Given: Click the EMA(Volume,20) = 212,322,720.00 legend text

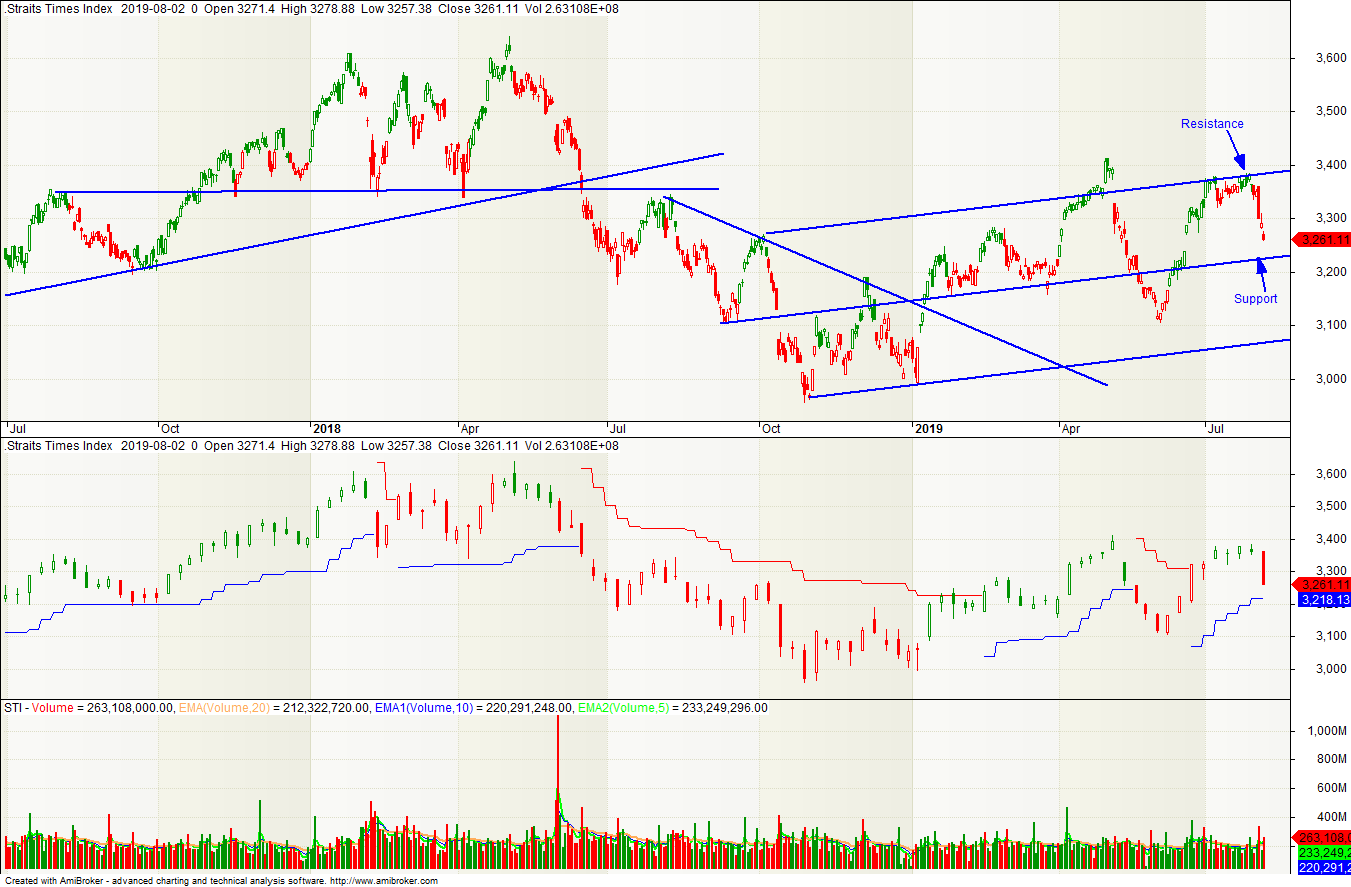Looking at the screenshot, I should (273, 708).
